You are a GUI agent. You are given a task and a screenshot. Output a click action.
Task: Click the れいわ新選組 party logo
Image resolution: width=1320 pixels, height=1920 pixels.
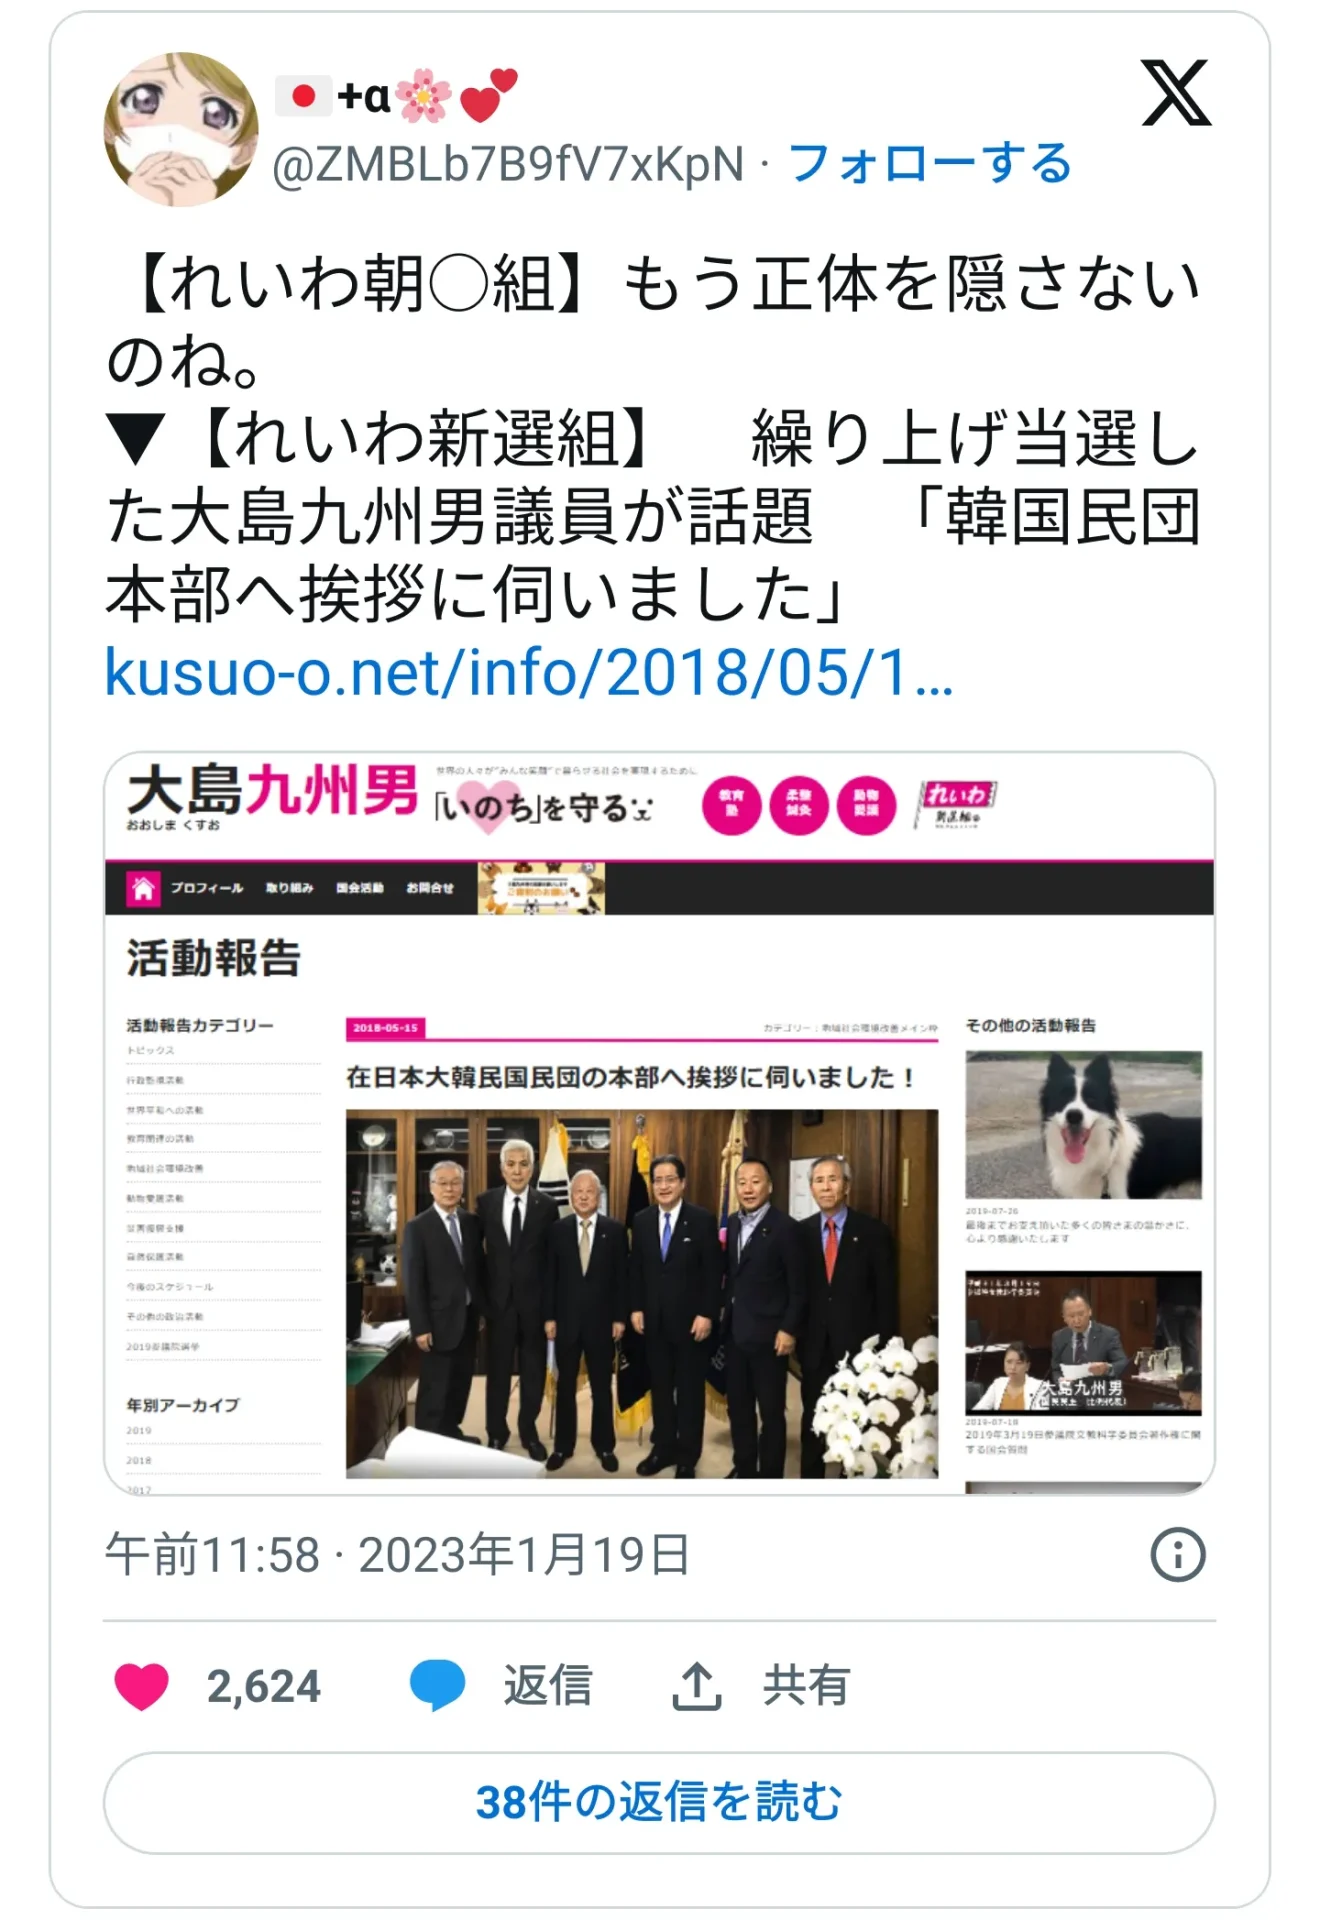pyautogui.click(x=955, y=805)
